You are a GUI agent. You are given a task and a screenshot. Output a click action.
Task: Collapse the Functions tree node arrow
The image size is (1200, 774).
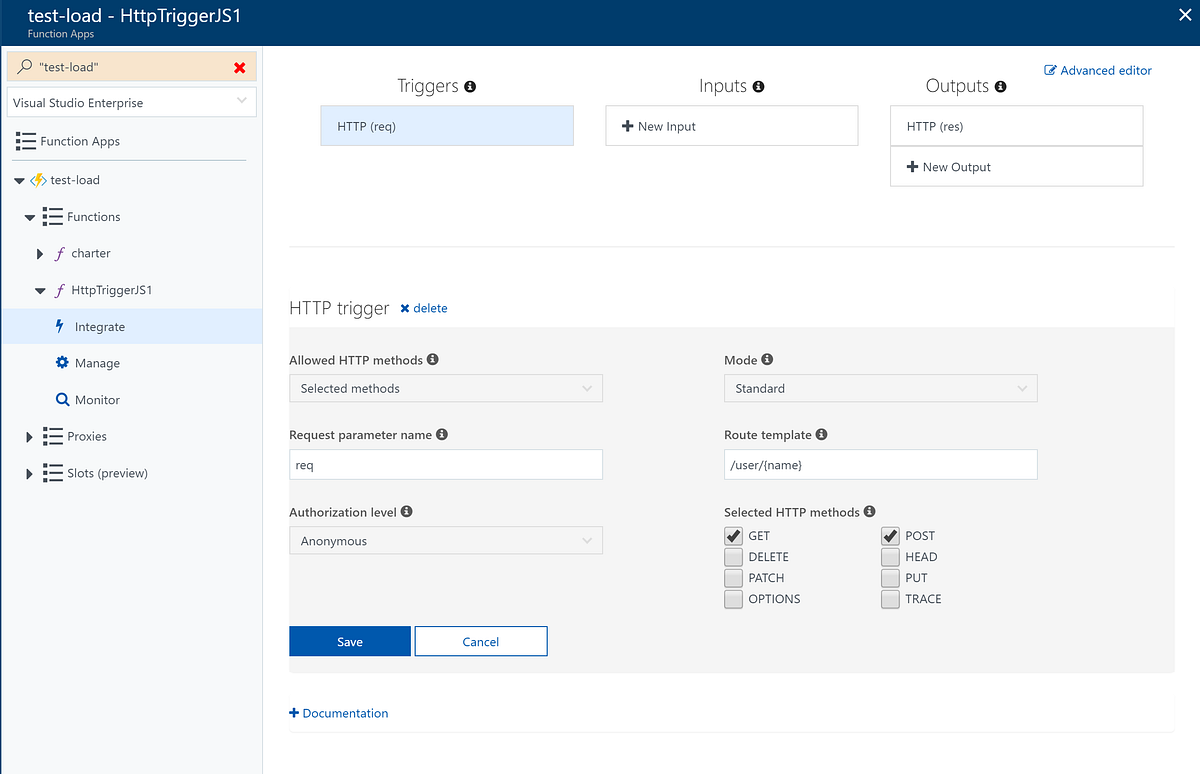30,217
